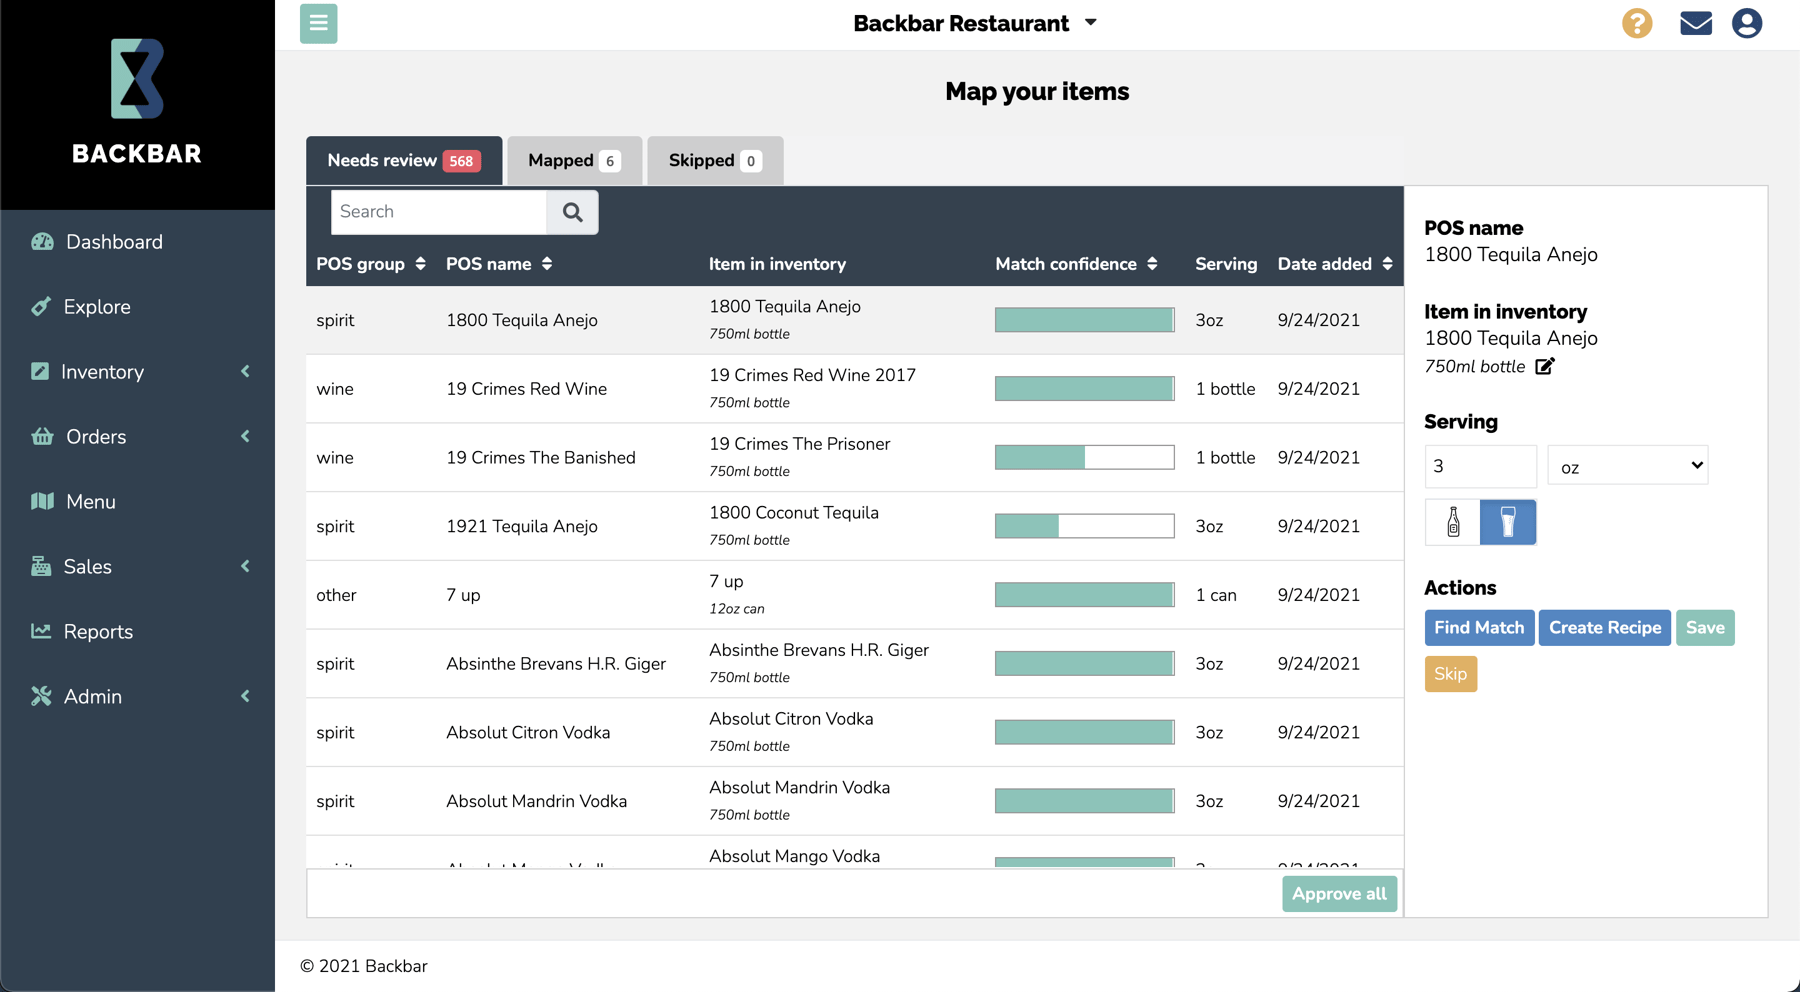1800x992 pixels.
Task: Open the messages envelope icon
Action: tap(1695, 23)
